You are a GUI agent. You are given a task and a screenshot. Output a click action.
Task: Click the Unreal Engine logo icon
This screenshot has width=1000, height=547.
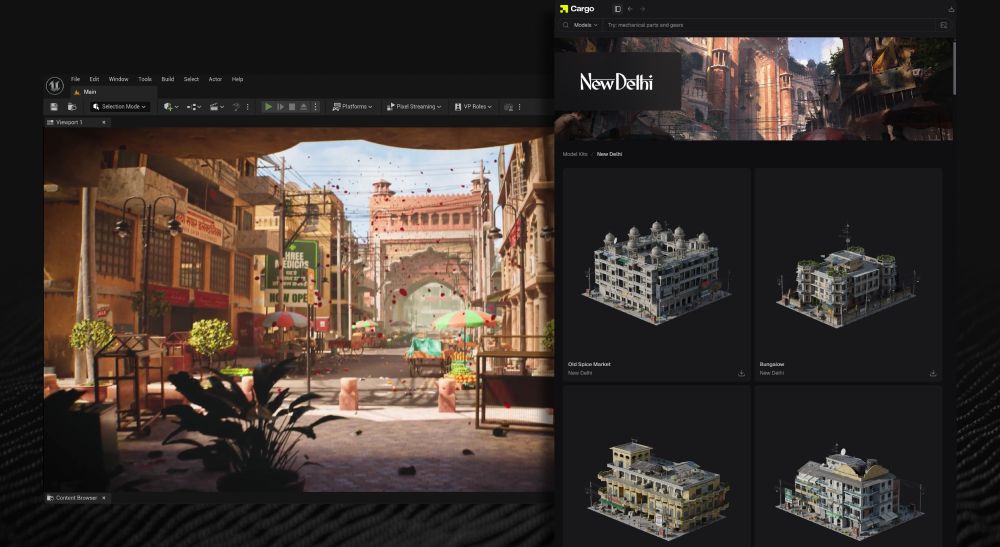54,85
